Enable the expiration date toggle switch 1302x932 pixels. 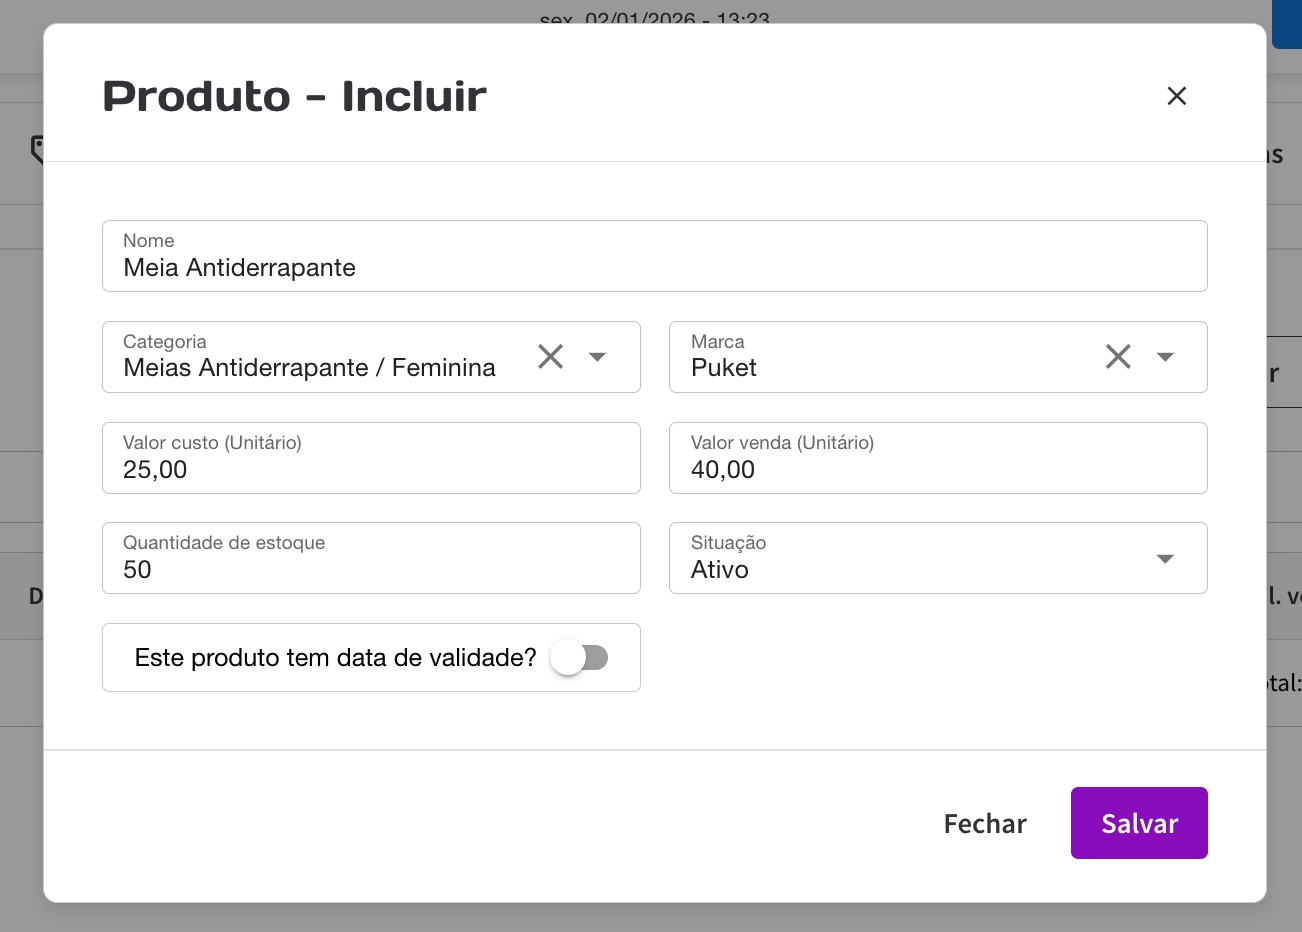coord(580,658)
